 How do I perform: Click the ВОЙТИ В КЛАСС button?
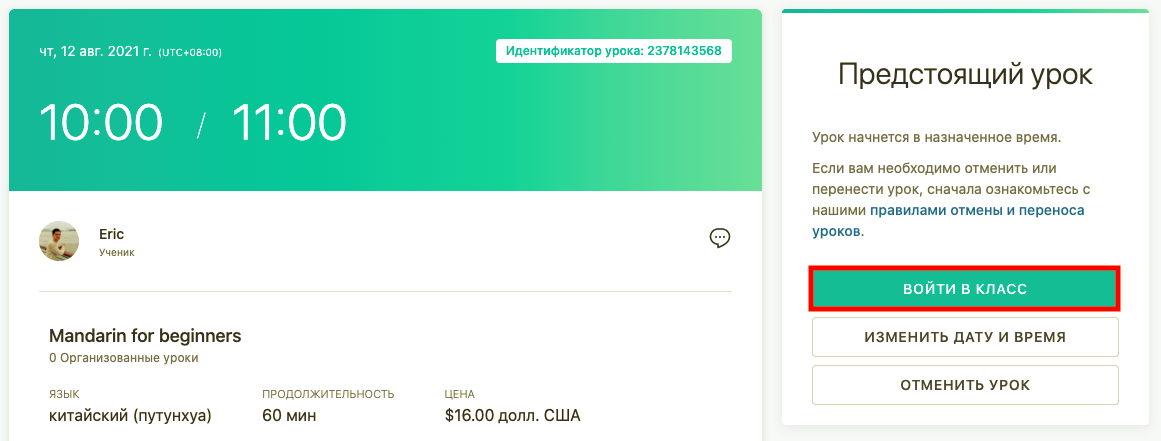click(965, 289)
